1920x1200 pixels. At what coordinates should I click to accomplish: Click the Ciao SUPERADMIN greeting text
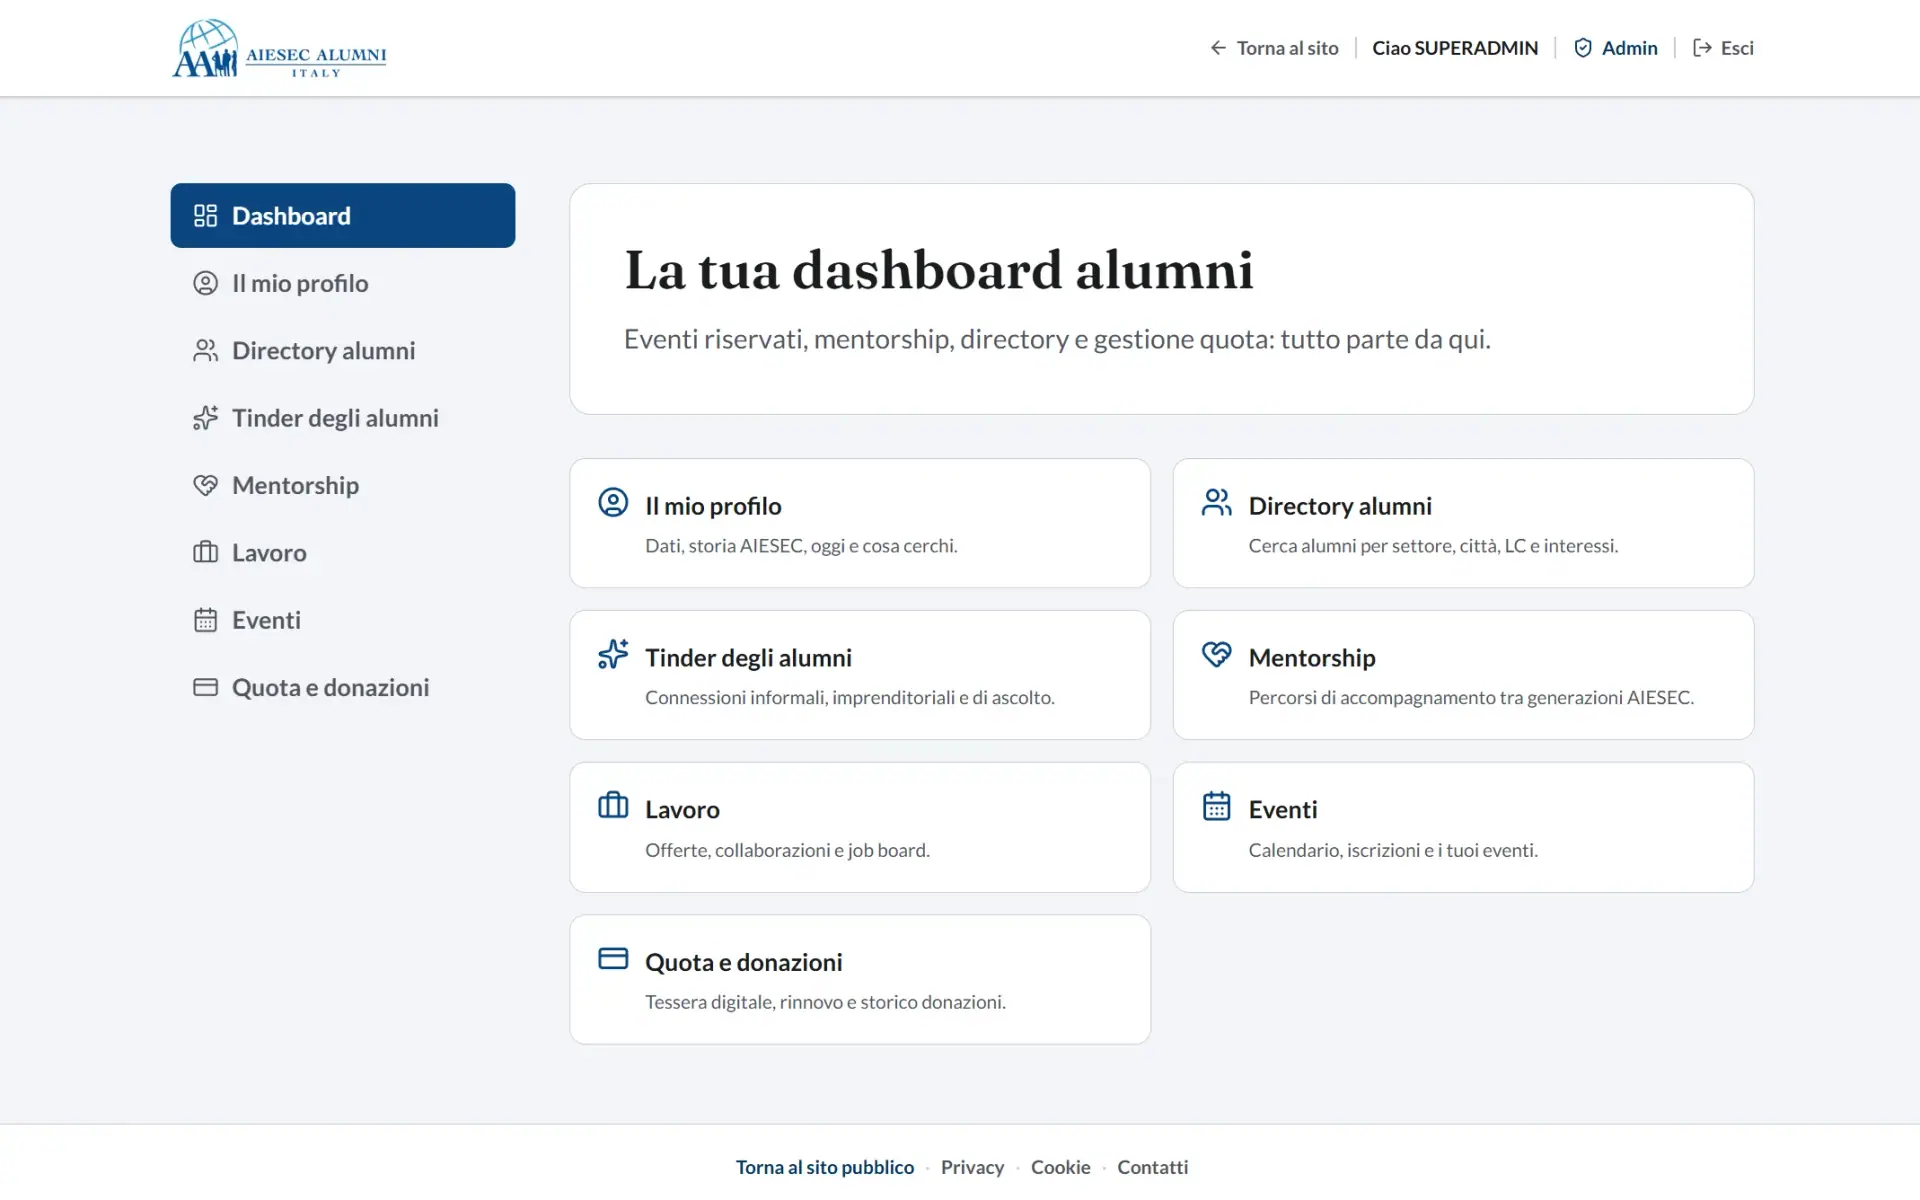1455,48
